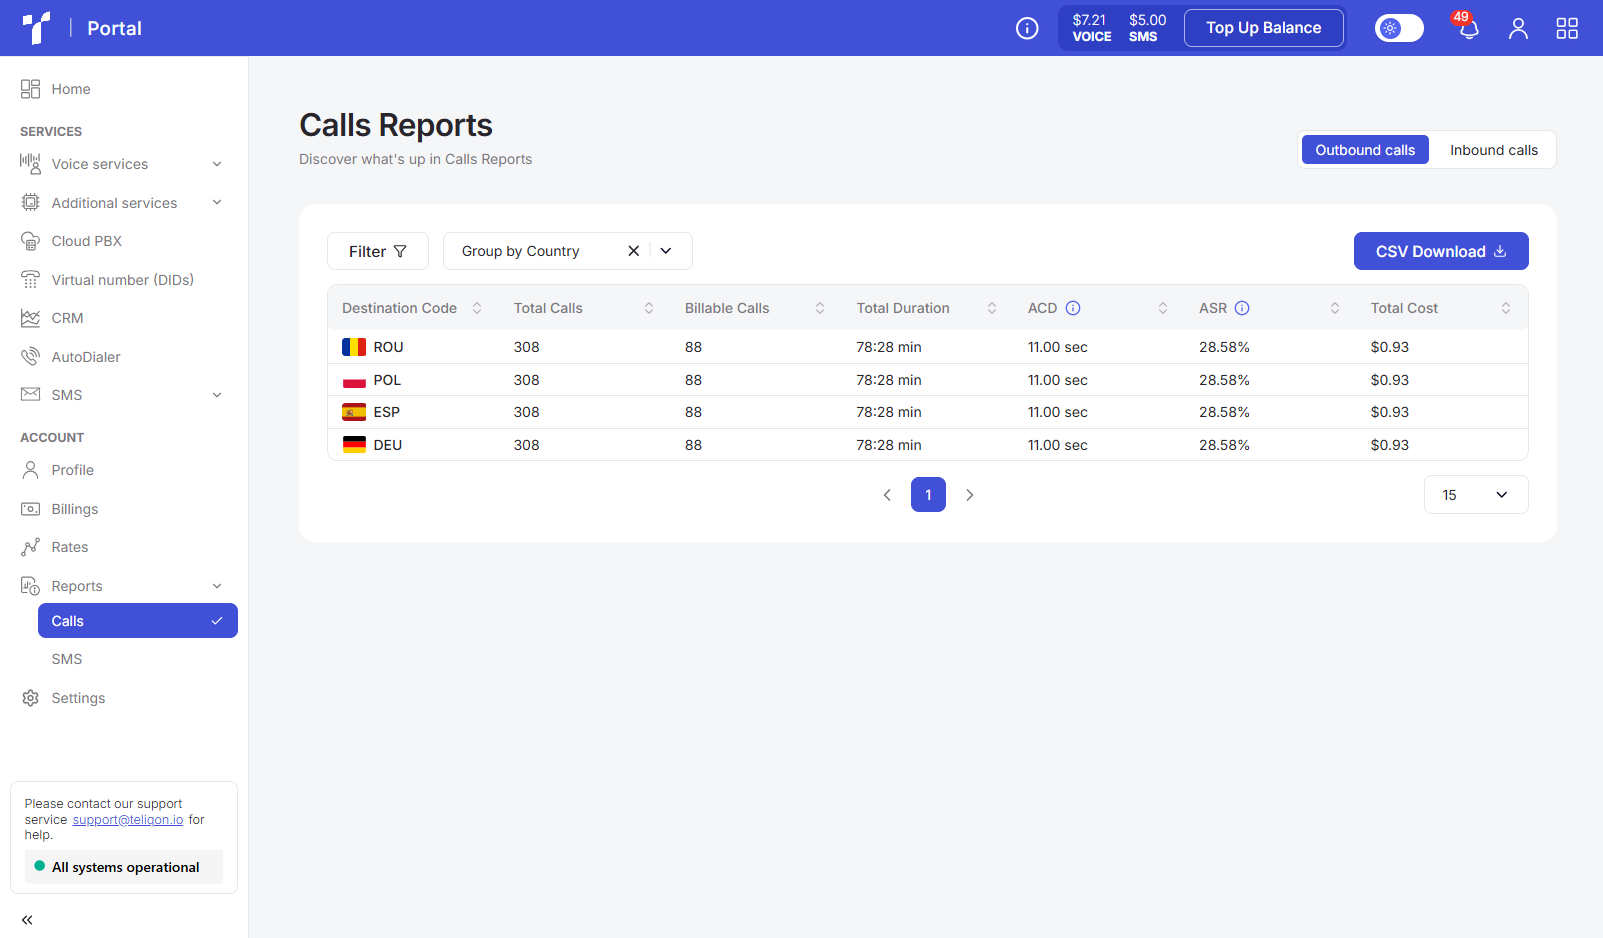Click the Rates graph icon
1603x938 pixels.
coord(31,547)
